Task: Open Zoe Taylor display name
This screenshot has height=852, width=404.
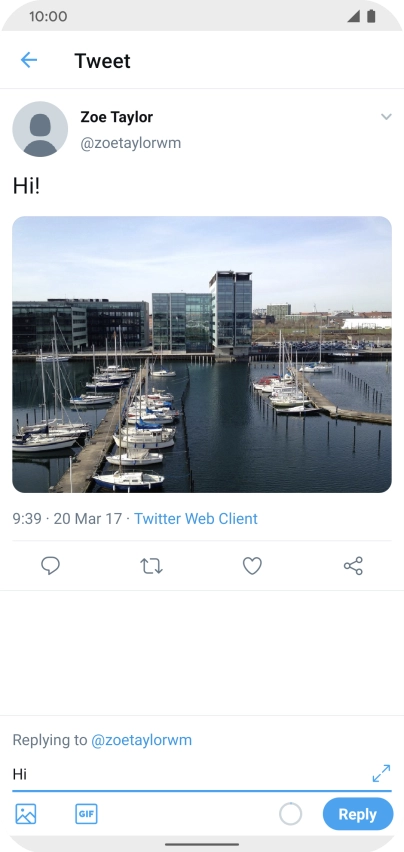Action: click(117, 117)
